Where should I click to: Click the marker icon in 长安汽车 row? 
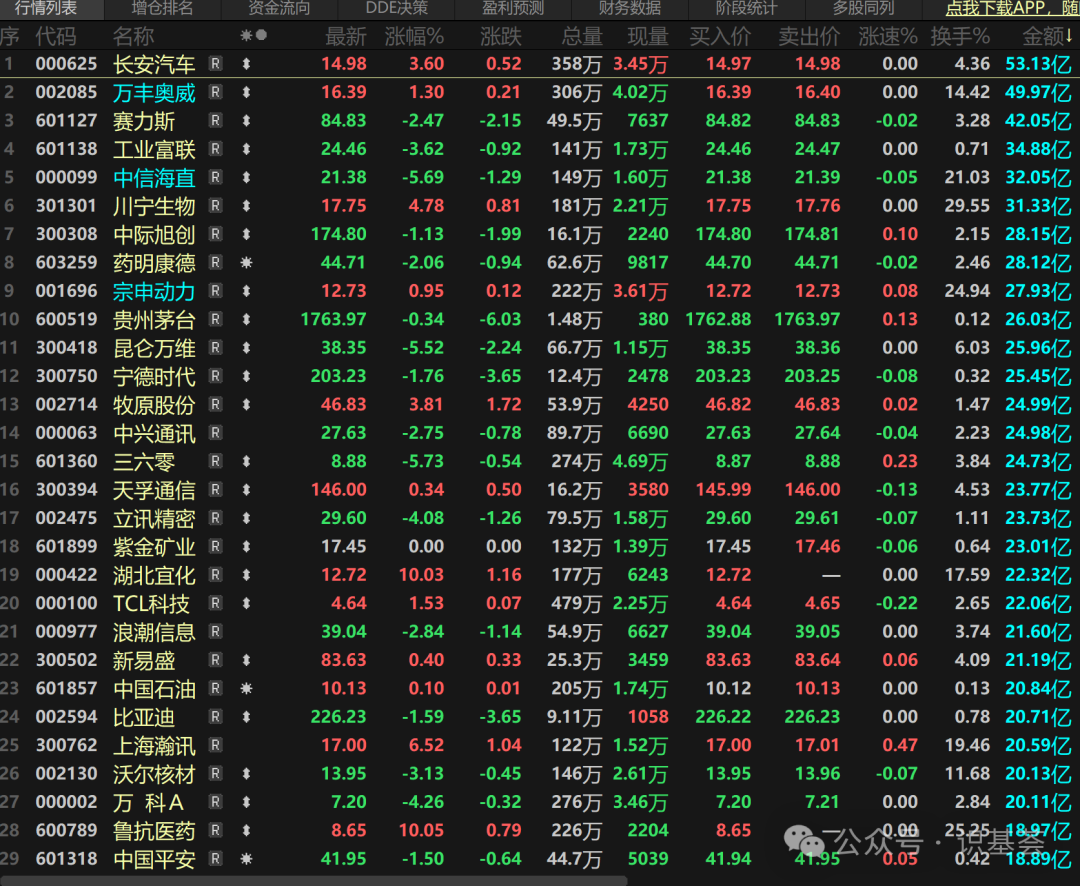(x=247, y=64)
